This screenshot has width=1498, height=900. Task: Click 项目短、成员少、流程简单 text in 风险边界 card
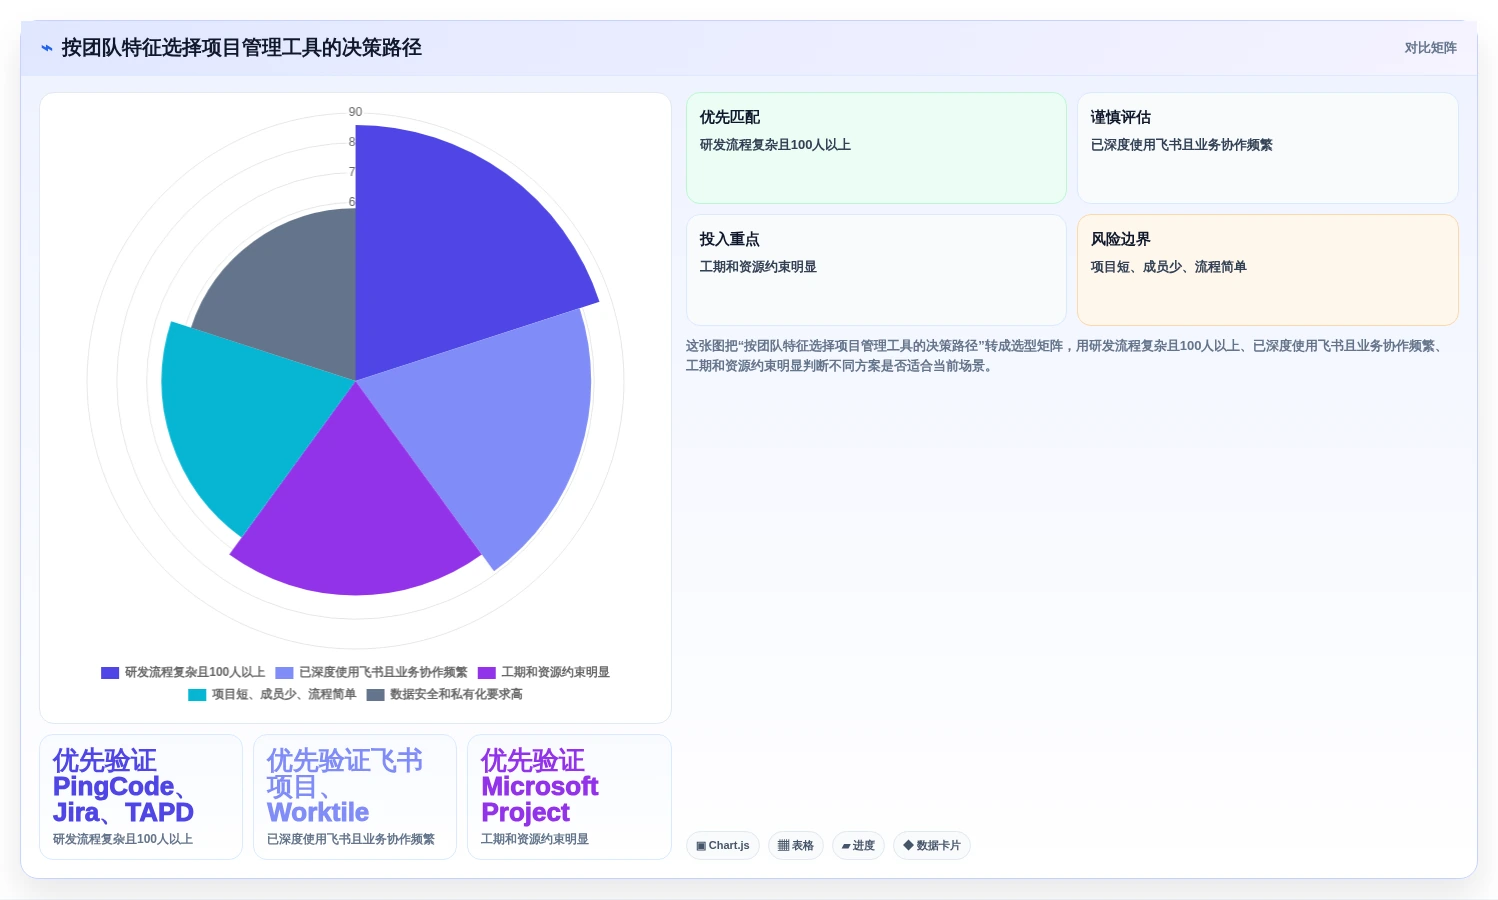[1168, 267]
